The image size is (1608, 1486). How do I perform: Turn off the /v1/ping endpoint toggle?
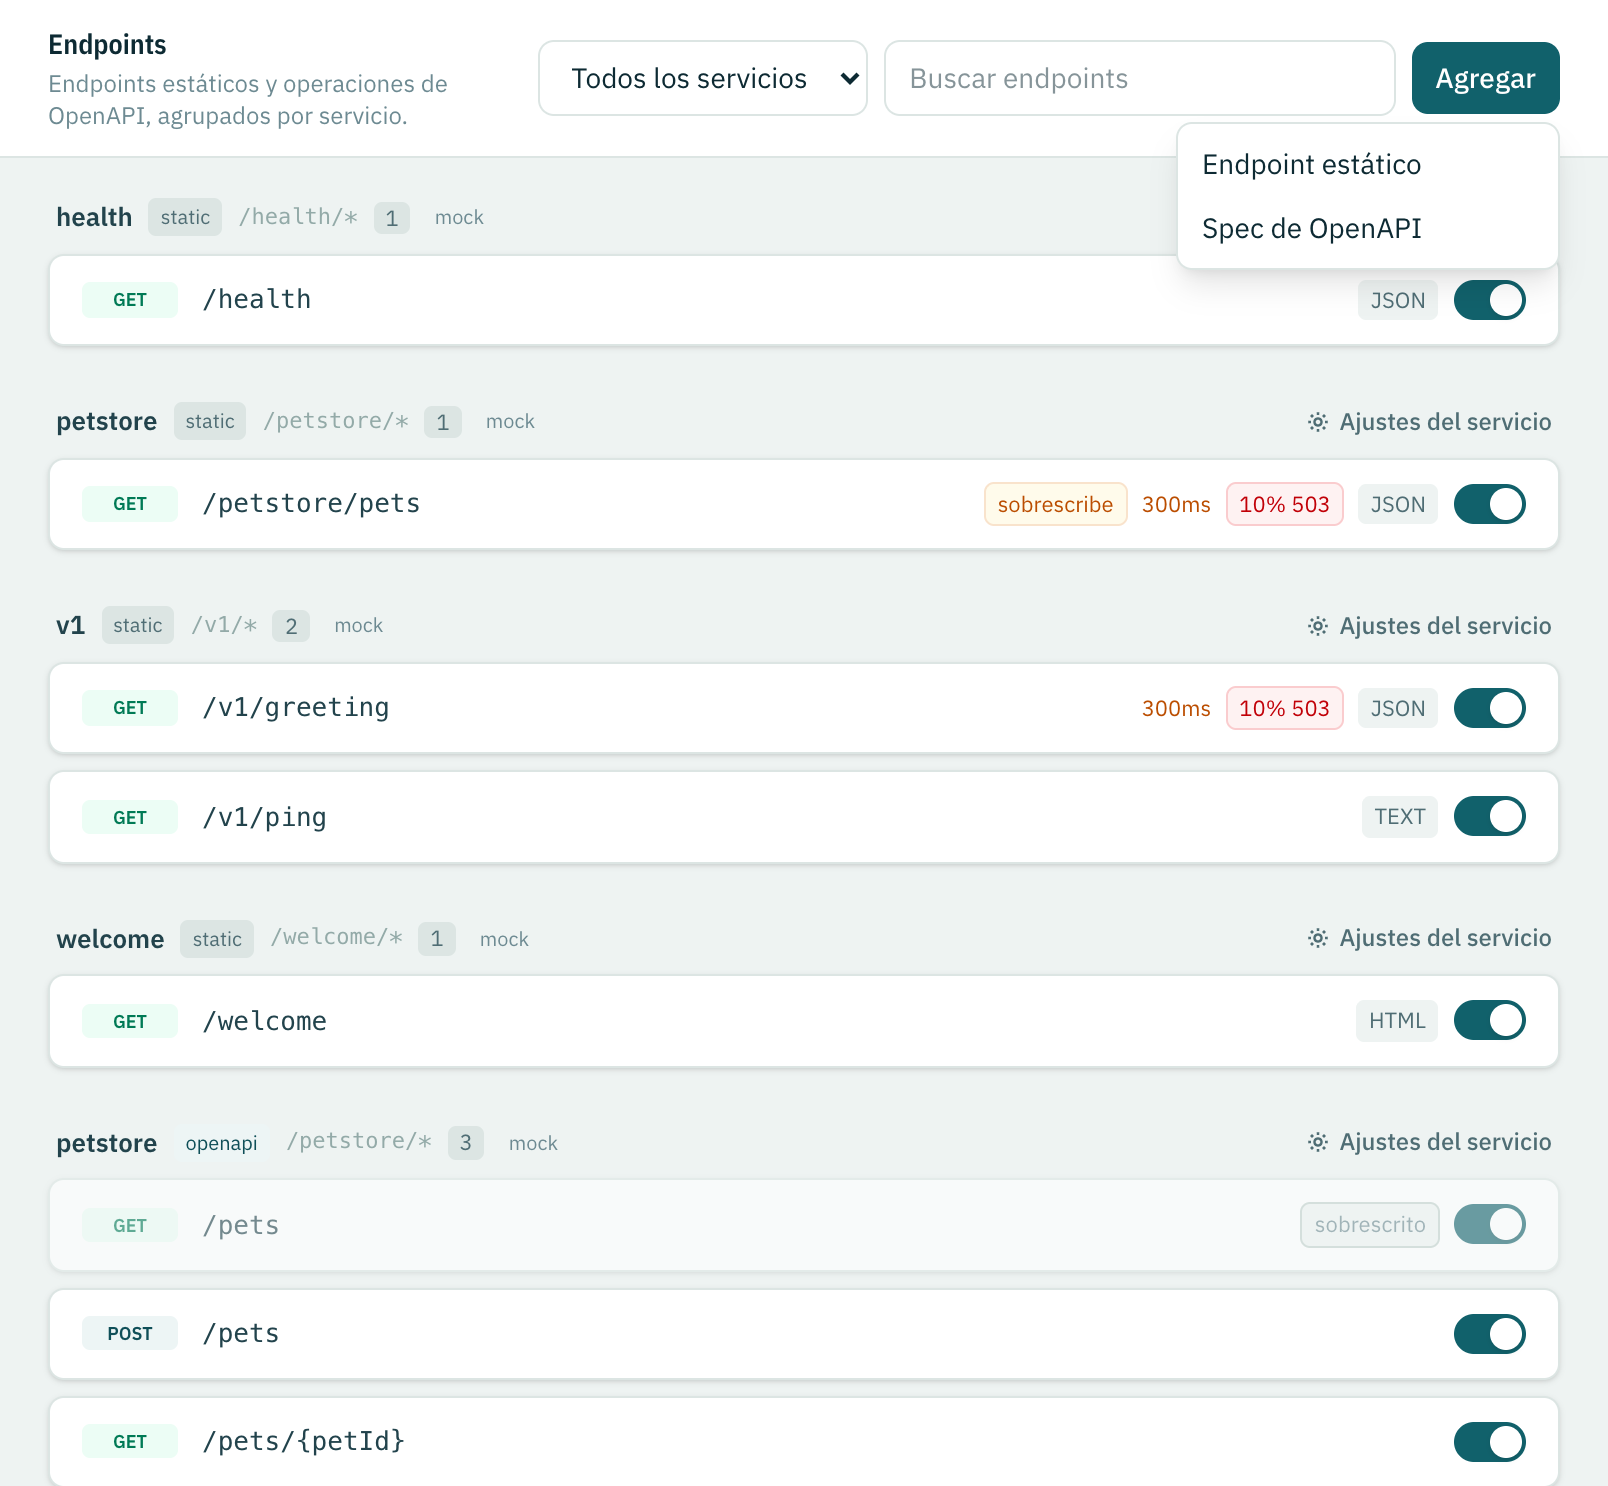pyautogui.click(x=1489, y=816)
